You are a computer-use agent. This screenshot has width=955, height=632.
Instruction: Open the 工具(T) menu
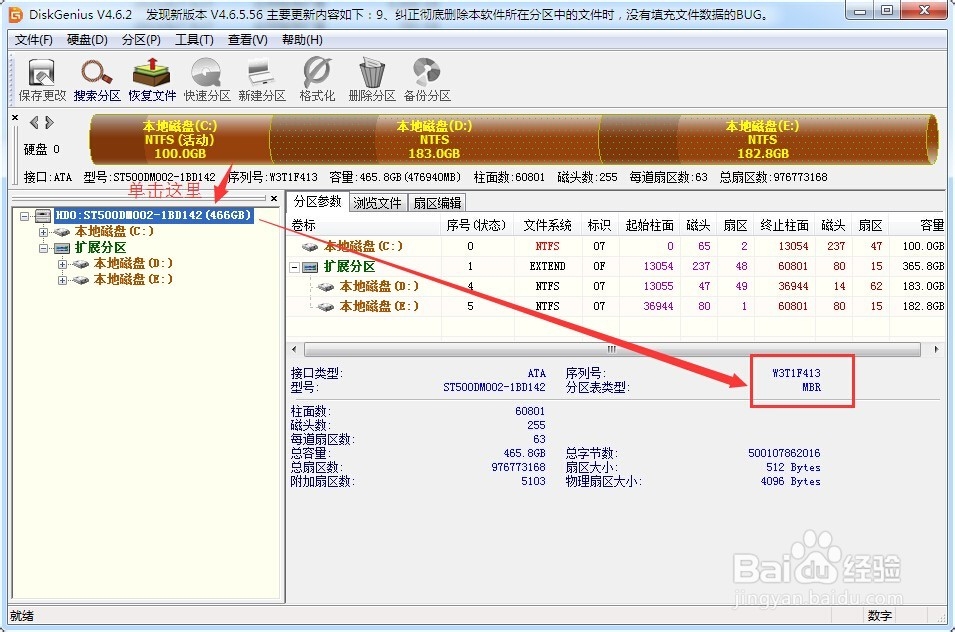[x=194, y=40]
